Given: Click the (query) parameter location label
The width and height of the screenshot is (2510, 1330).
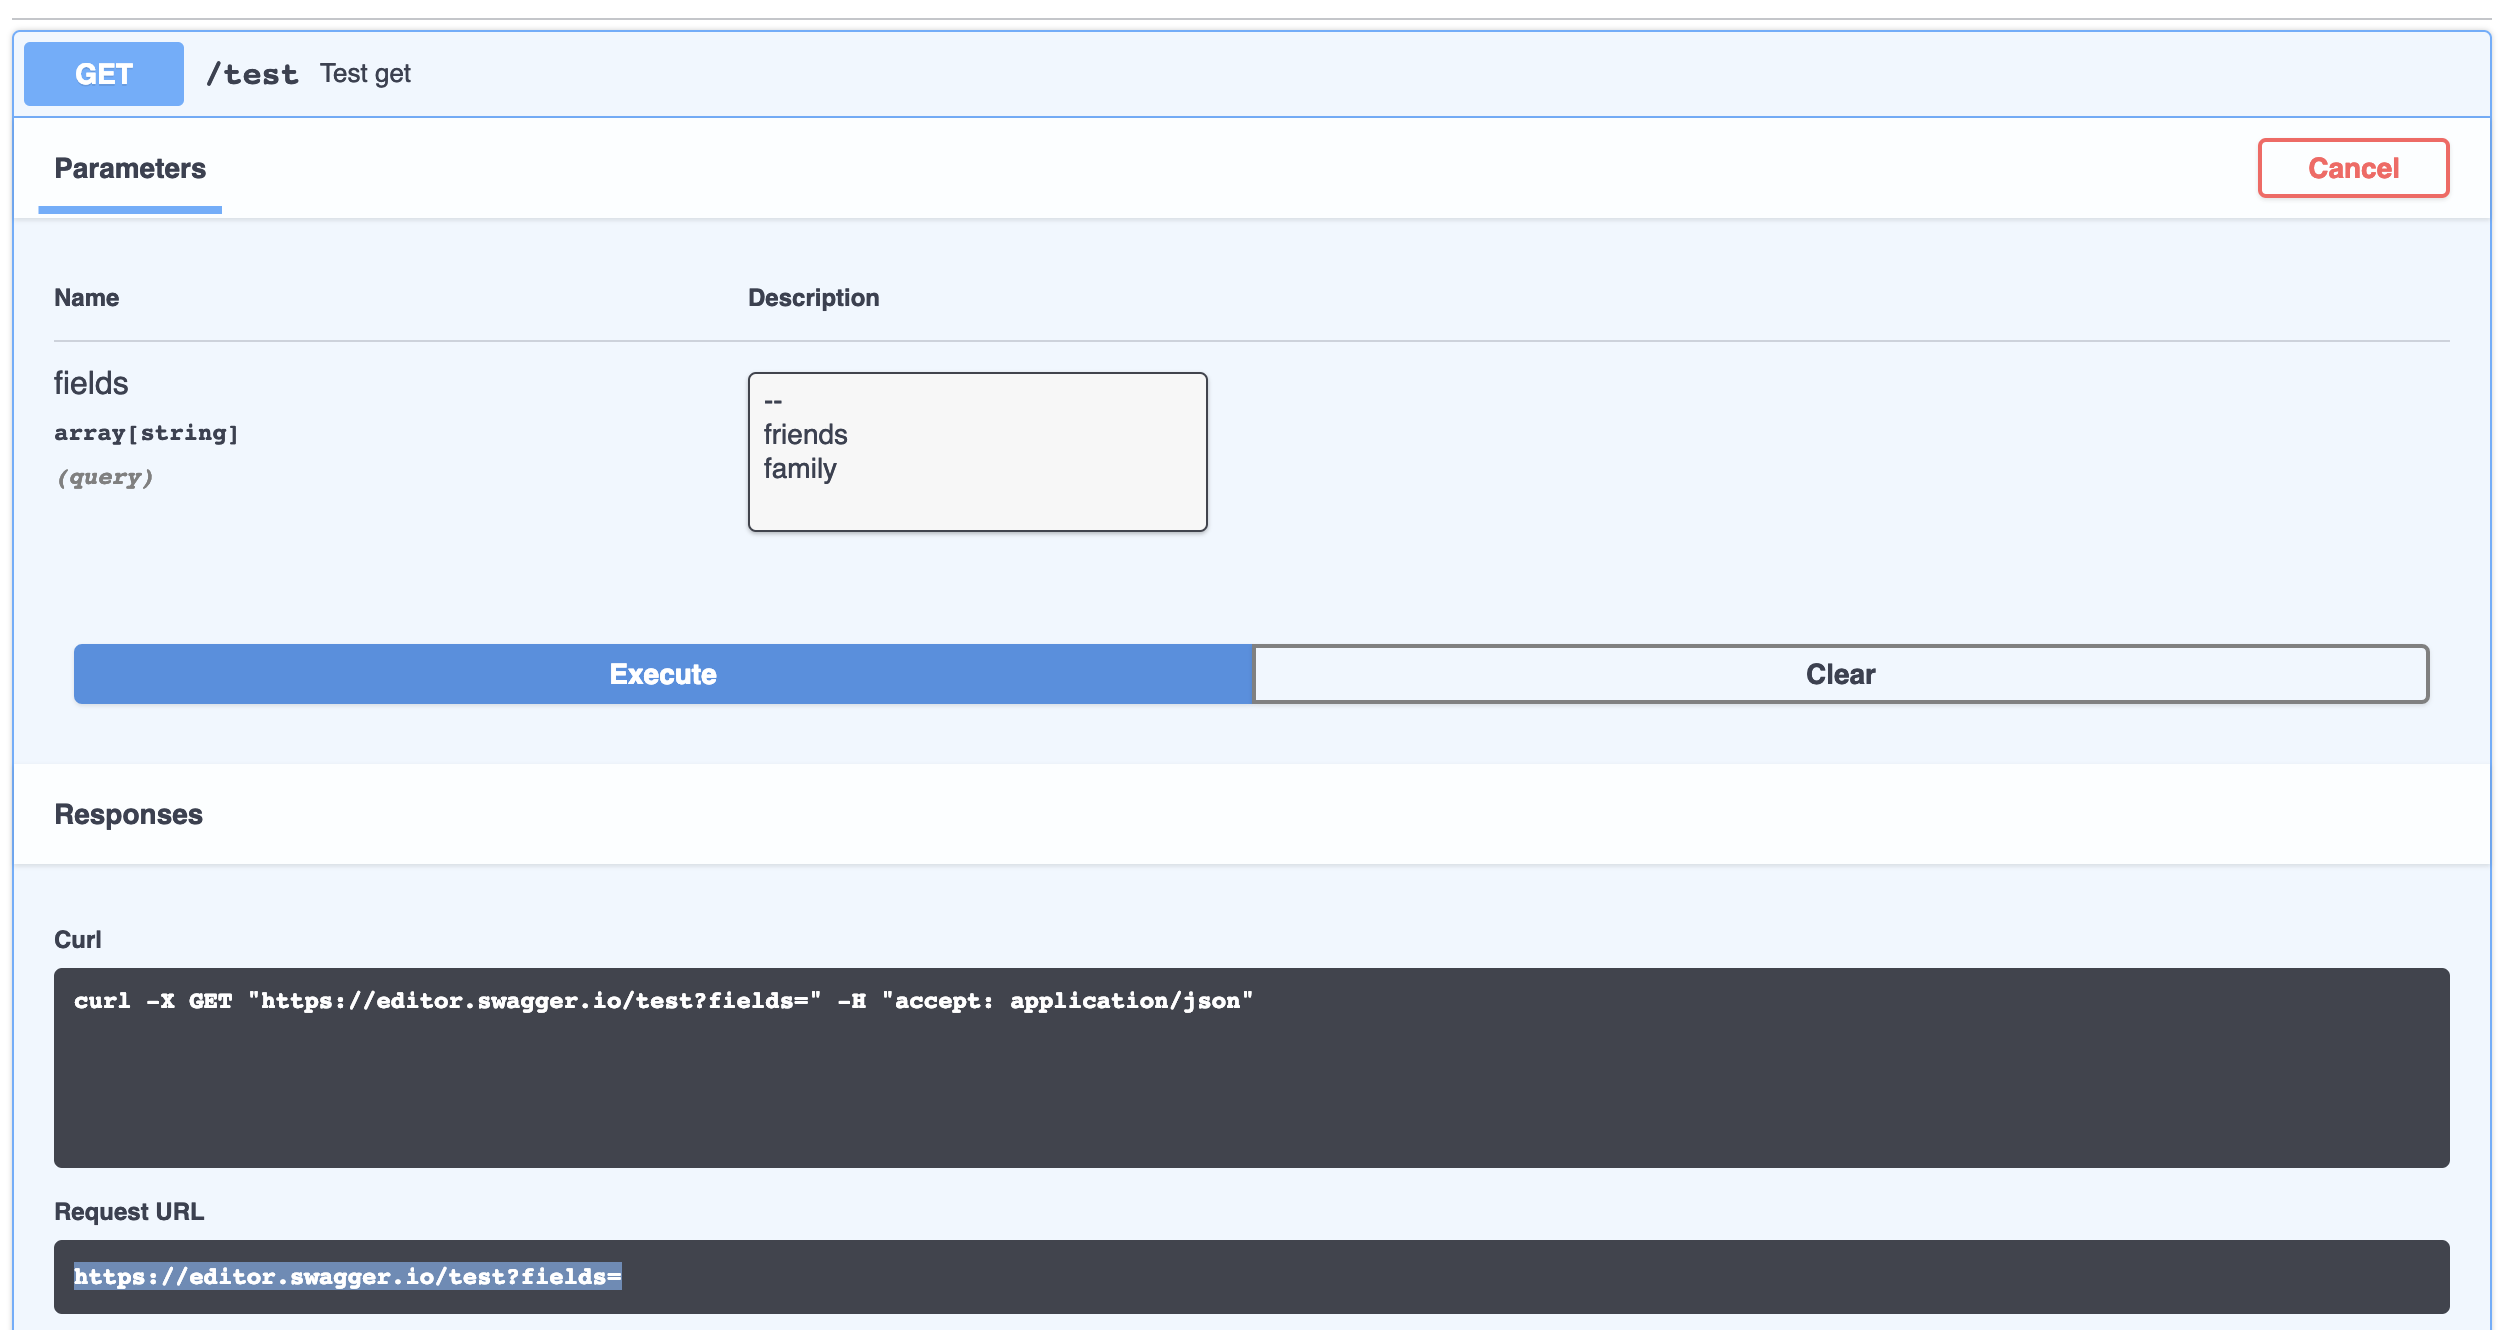Looking at the screenshot, I should [x=104, y=477].
